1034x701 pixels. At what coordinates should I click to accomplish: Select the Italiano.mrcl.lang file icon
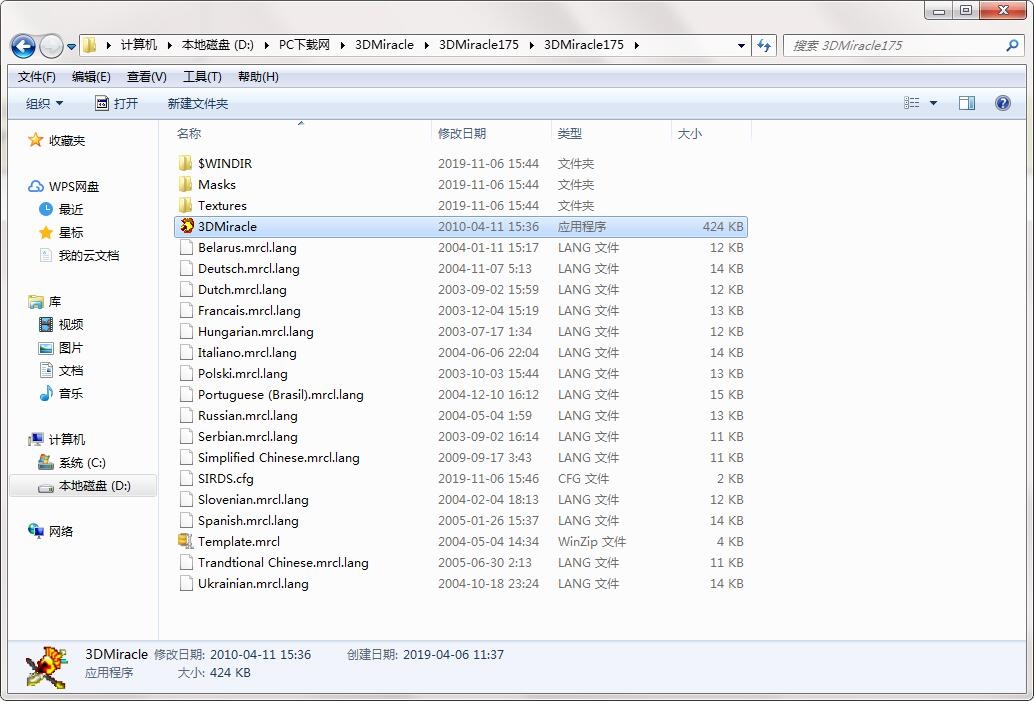coord(186,353)
